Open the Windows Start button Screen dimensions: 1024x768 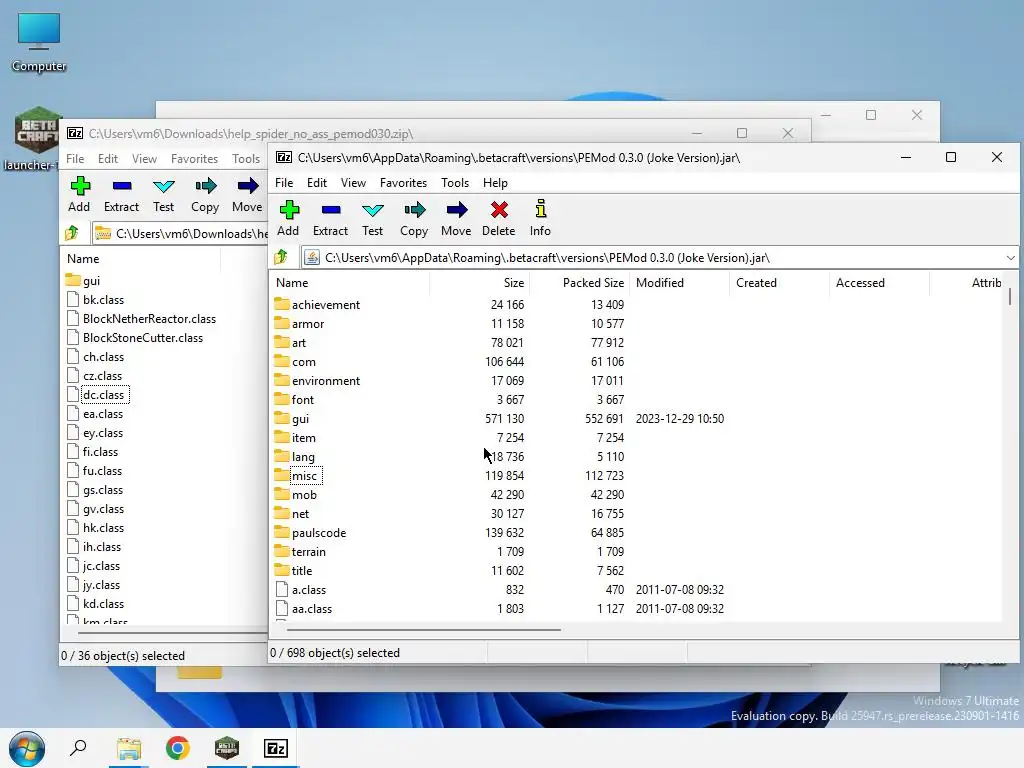[x=27, y=748]
